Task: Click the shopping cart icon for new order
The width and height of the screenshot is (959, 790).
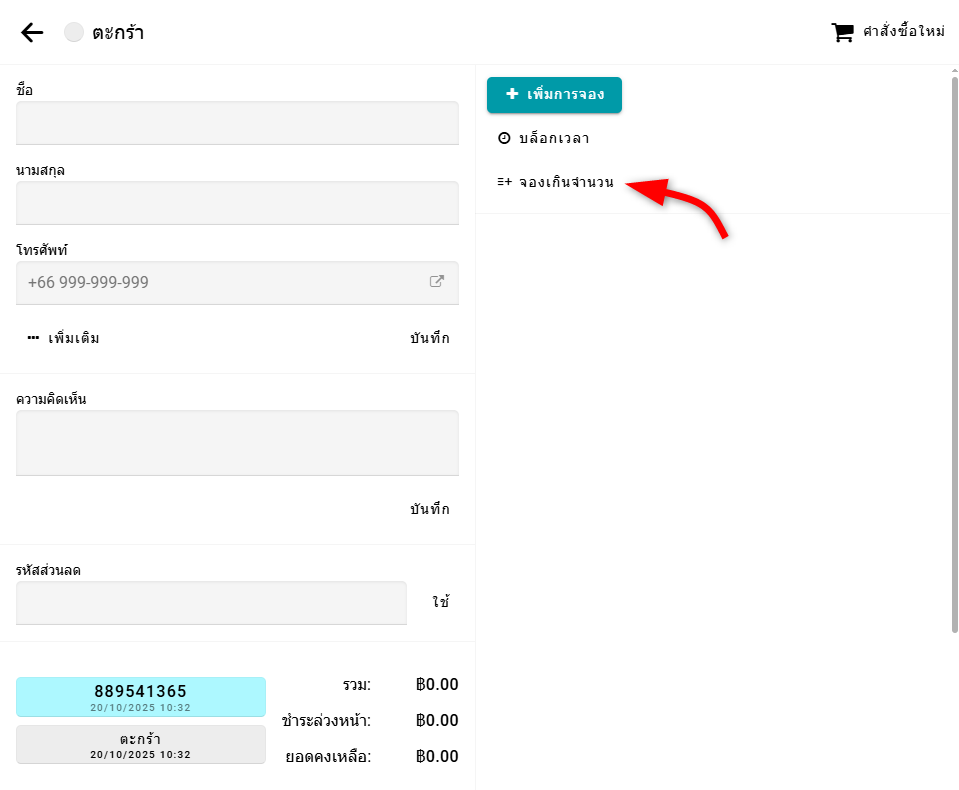Action: coord(843,32)
